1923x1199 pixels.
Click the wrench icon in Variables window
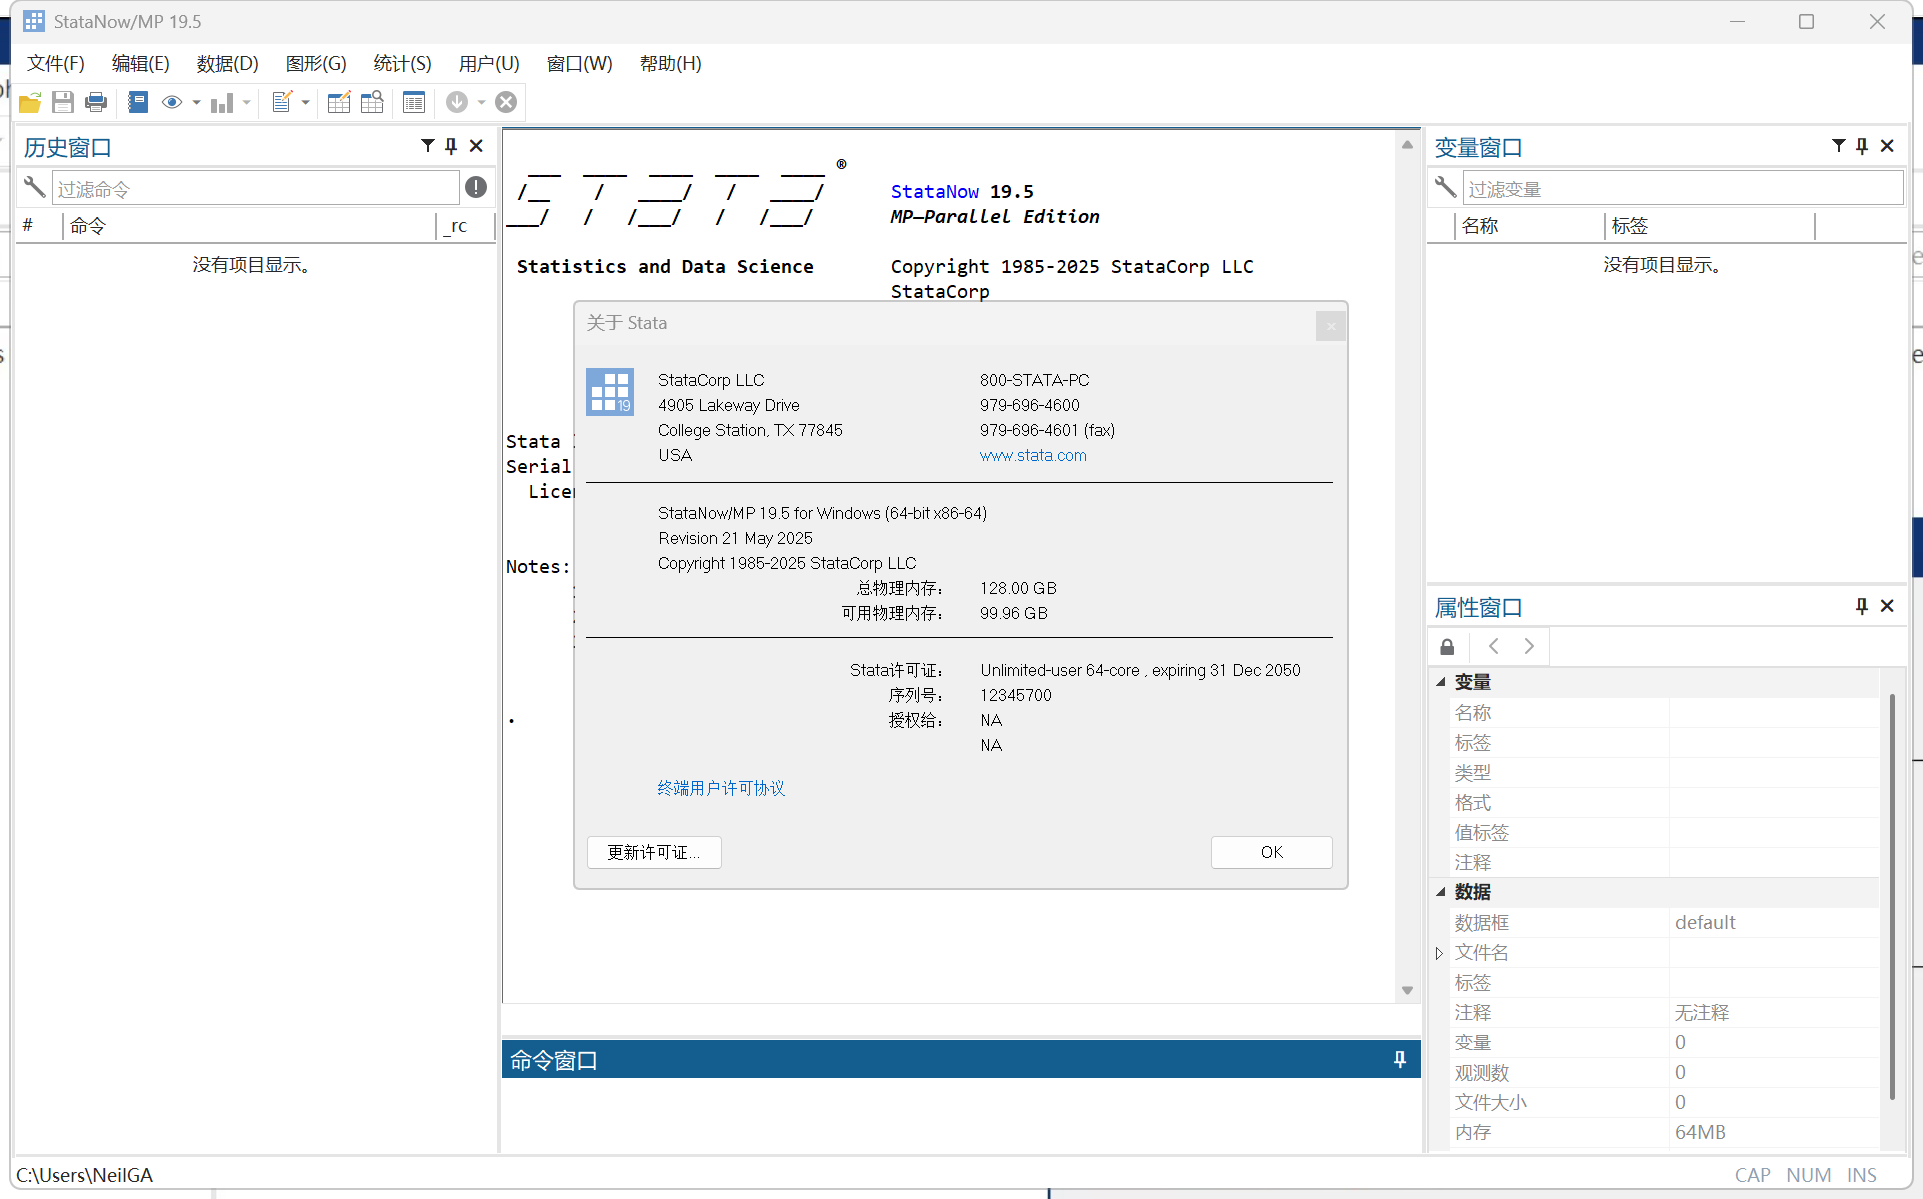tap(1445, 188)
